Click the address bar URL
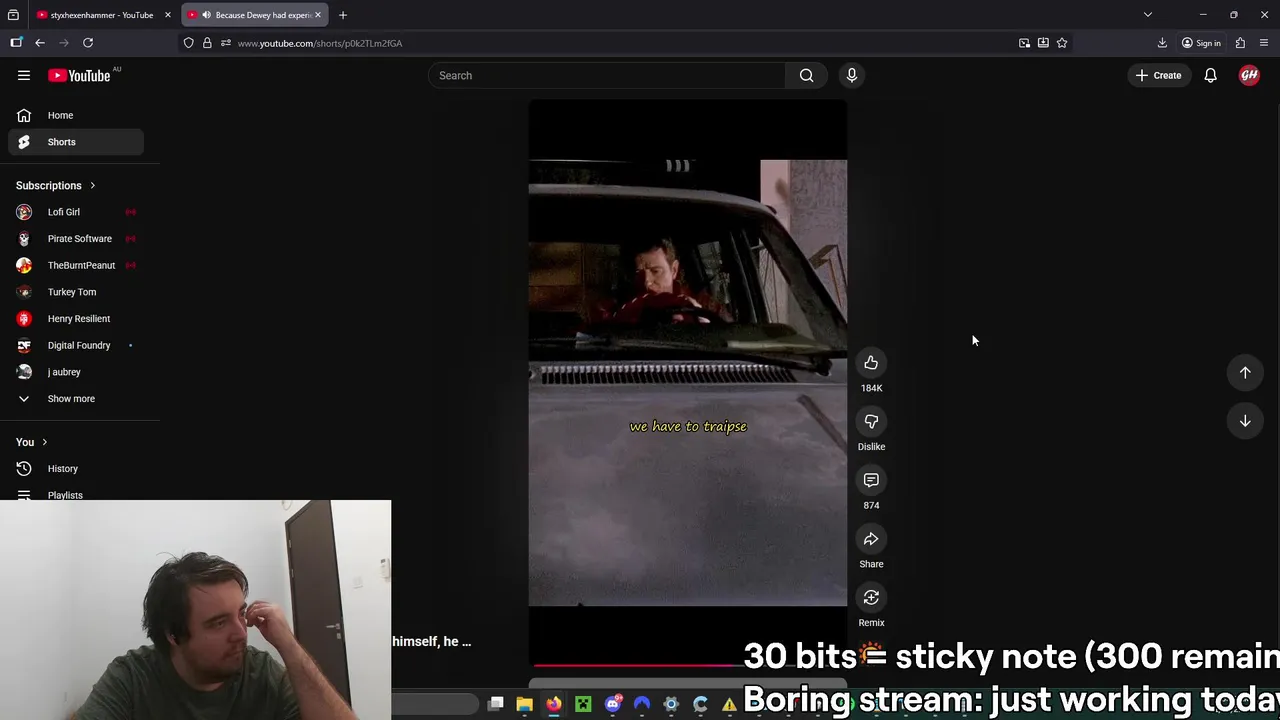The width and height of the screenshot is (1280, 720). point(320,43)
